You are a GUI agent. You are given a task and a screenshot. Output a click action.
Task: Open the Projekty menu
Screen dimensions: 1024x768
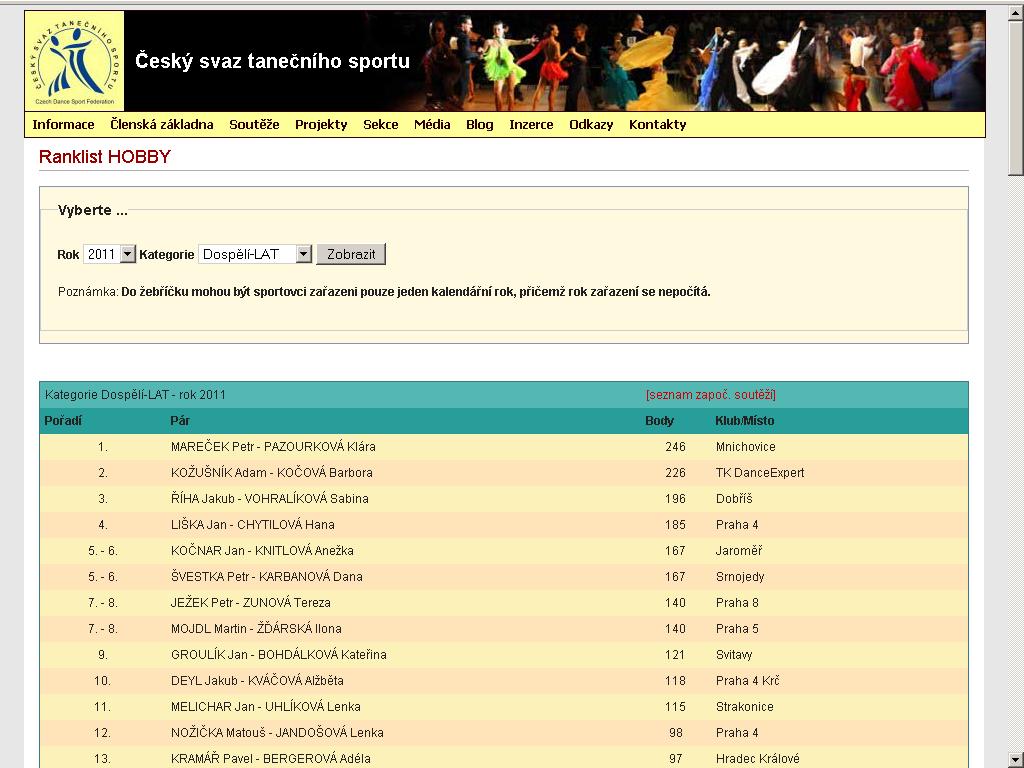pyautogui.click(x=321, y=125)
